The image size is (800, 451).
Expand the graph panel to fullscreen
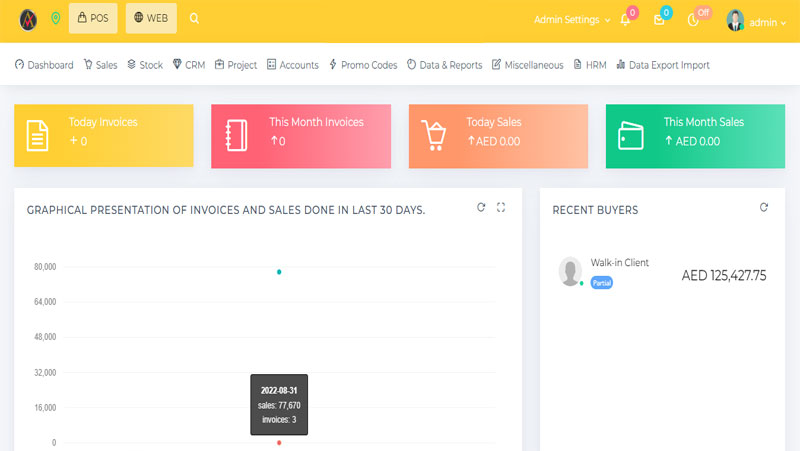(501, 207)
